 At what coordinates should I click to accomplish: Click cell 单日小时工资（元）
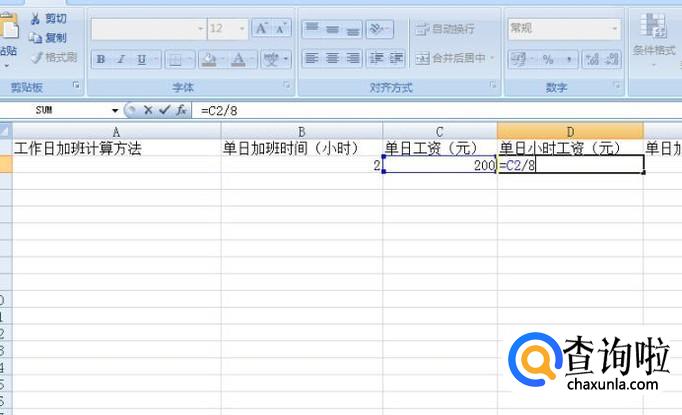click(x=570, y=148)
